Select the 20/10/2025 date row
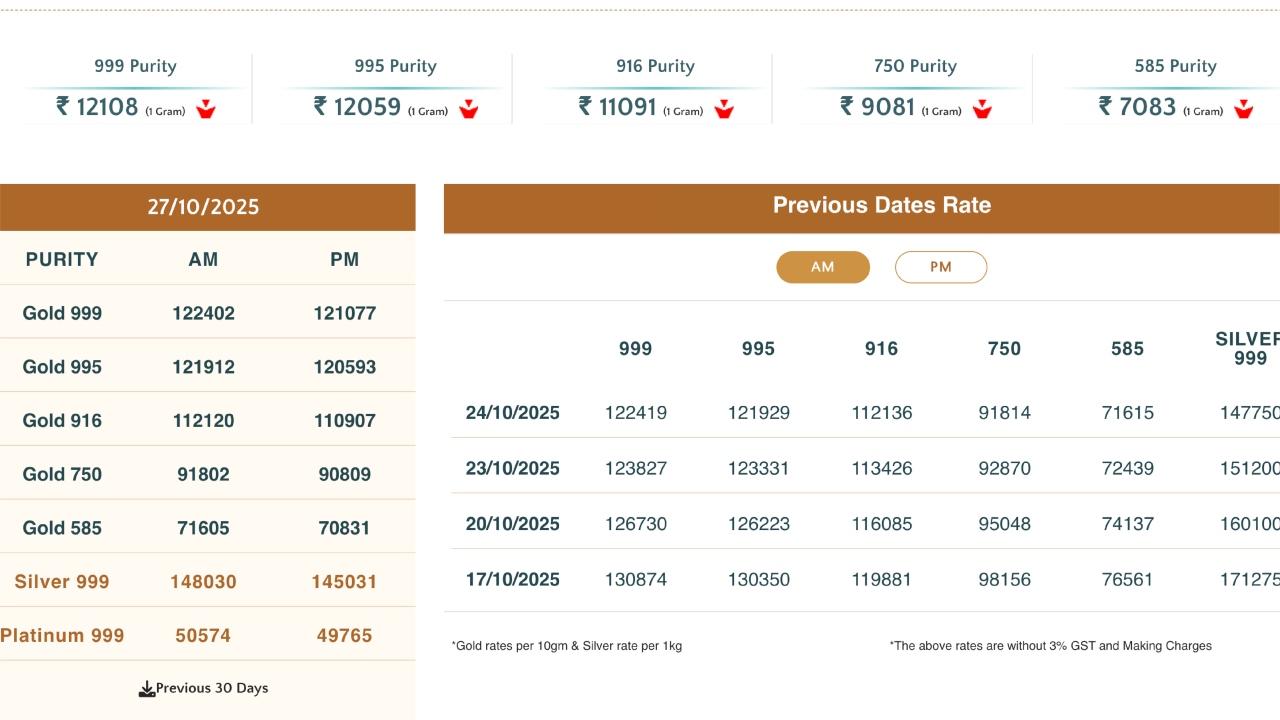Viewport: 1280px width, 720px height. pyautogui.click(x=513, y=524)
